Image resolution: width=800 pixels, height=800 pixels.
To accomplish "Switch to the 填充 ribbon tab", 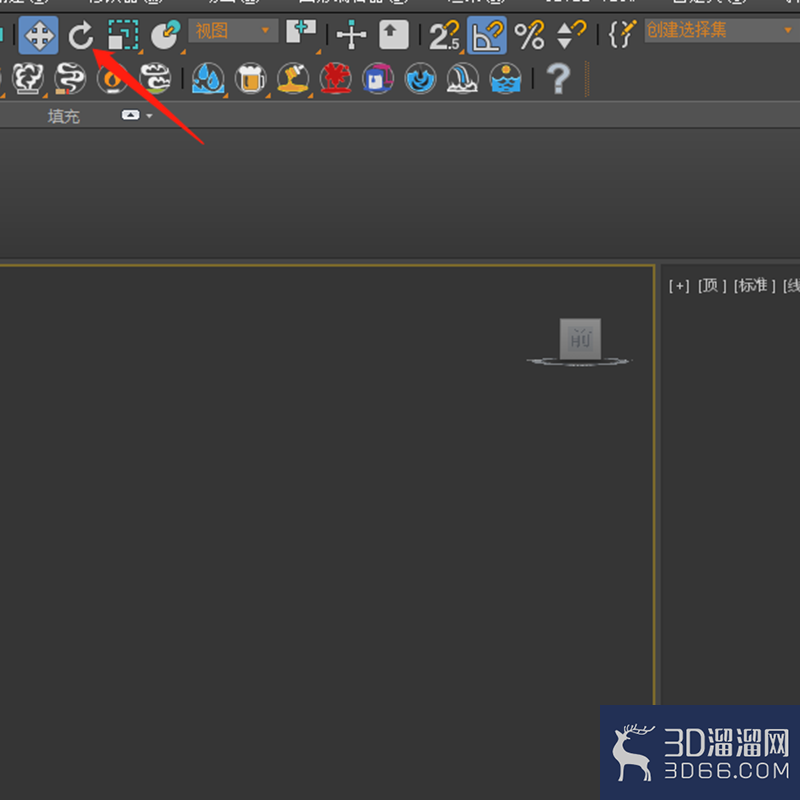I will [x=64, y=116].
